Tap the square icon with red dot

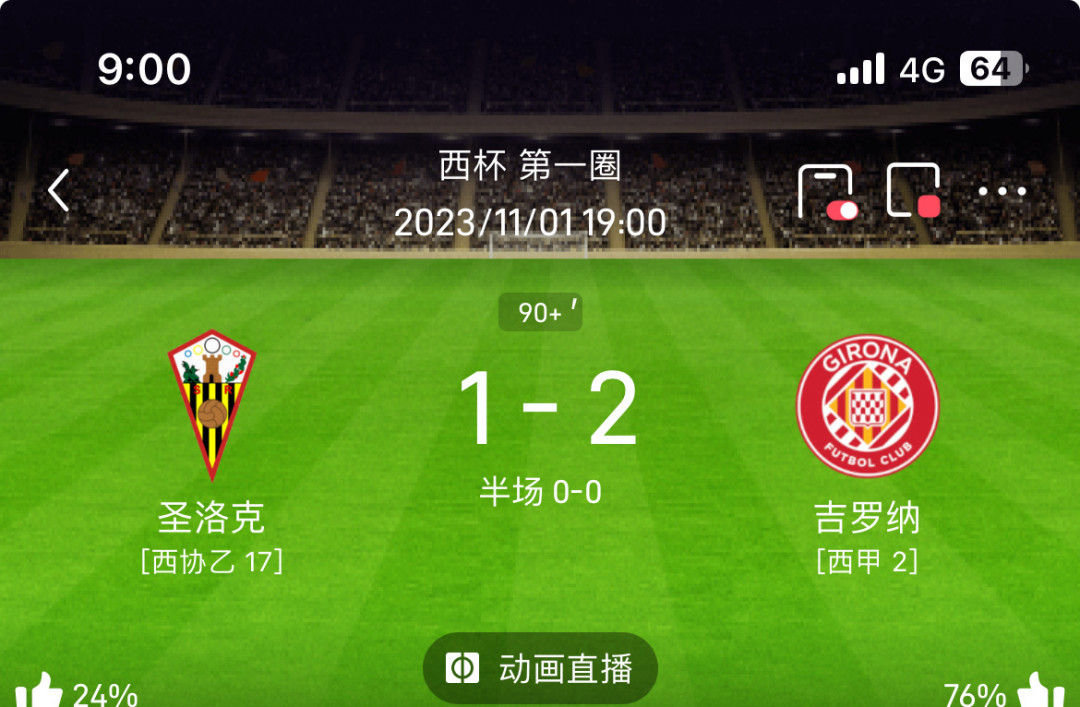914,191
